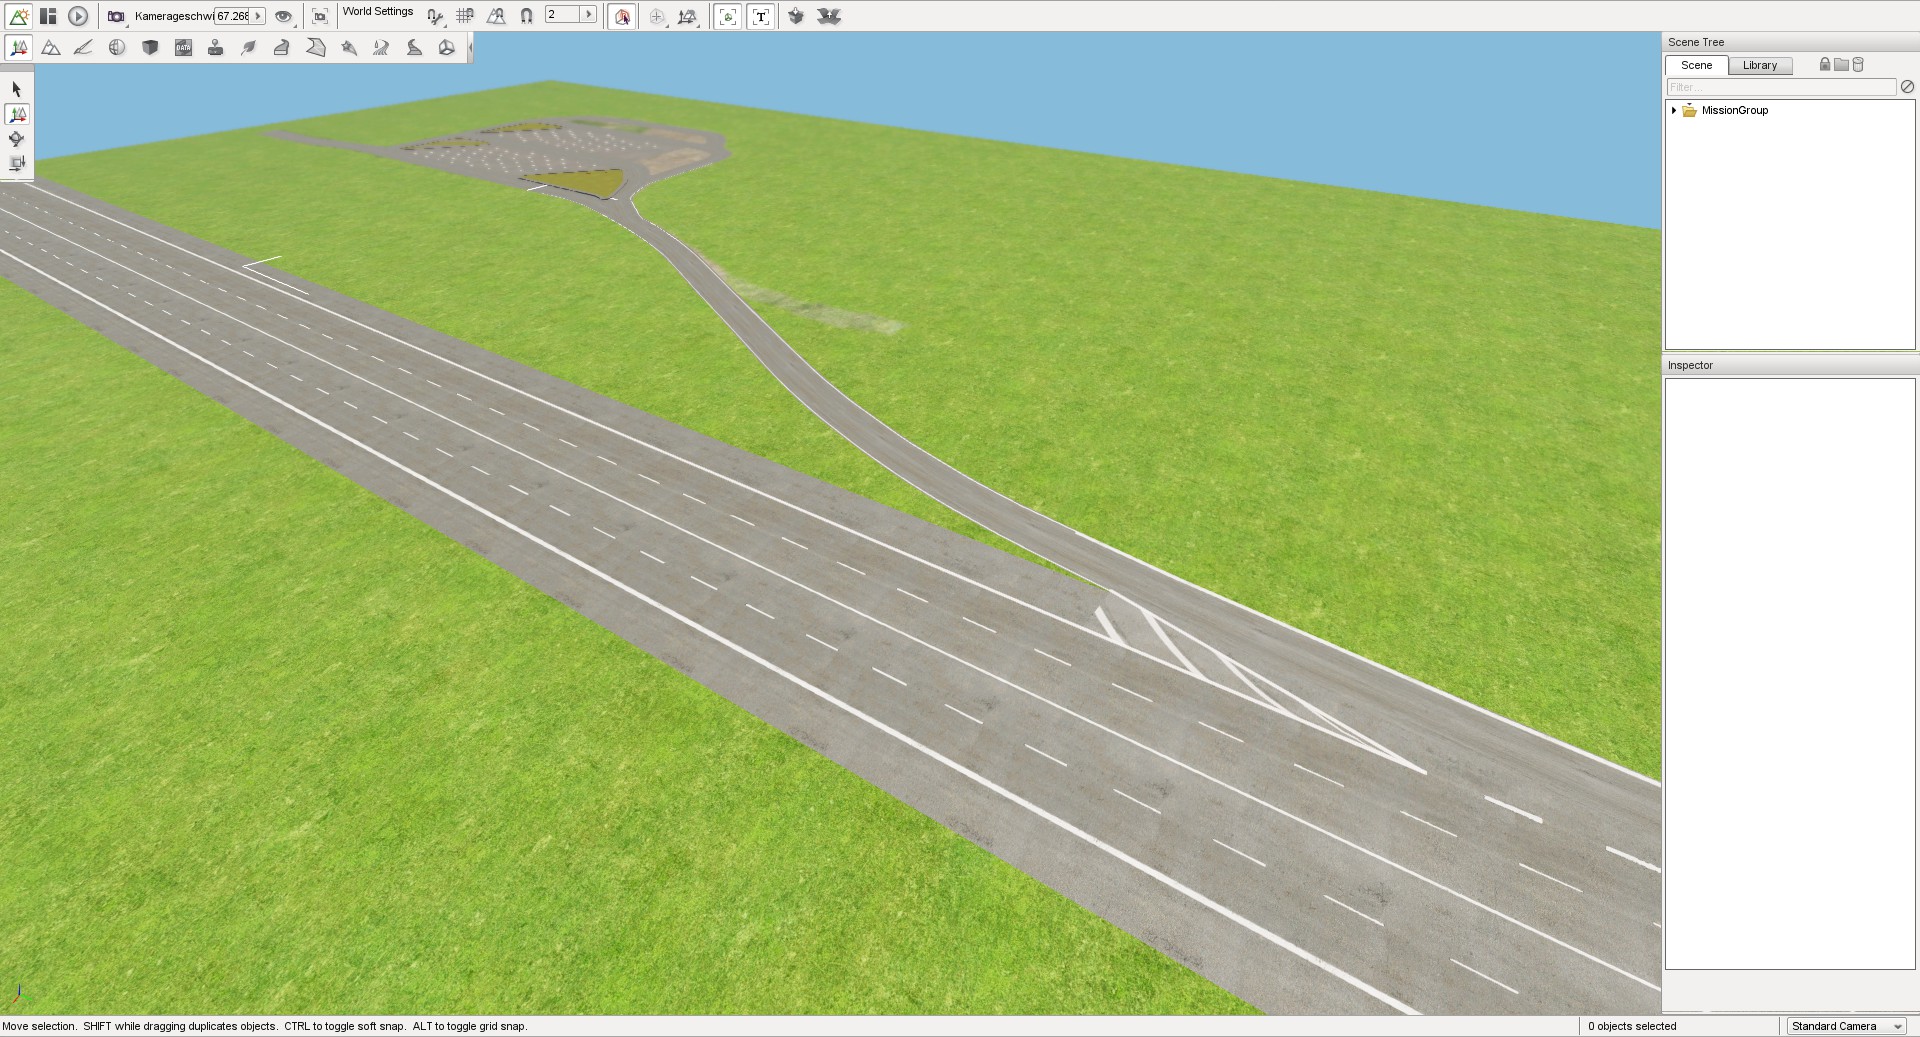Select the Mesh Road Editor
The width and height of the screenshot is (1920, 1037).
coord(282,48)
